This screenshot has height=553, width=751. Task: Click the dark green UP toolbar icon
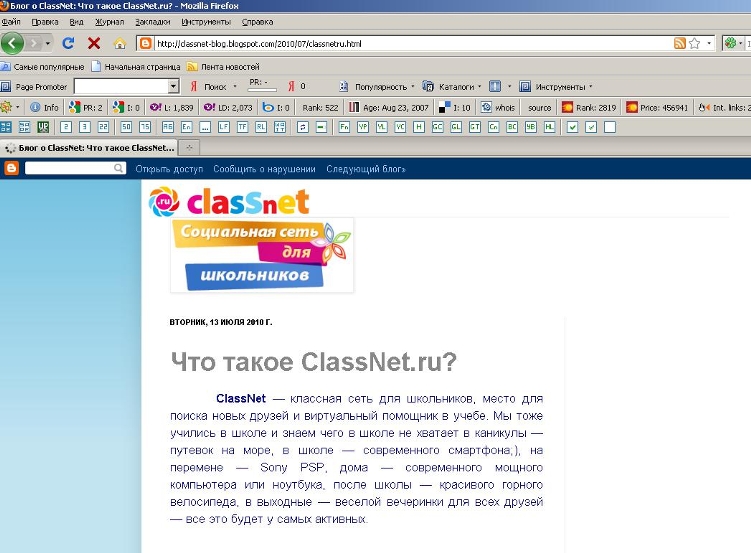click(x=43, y=127)
